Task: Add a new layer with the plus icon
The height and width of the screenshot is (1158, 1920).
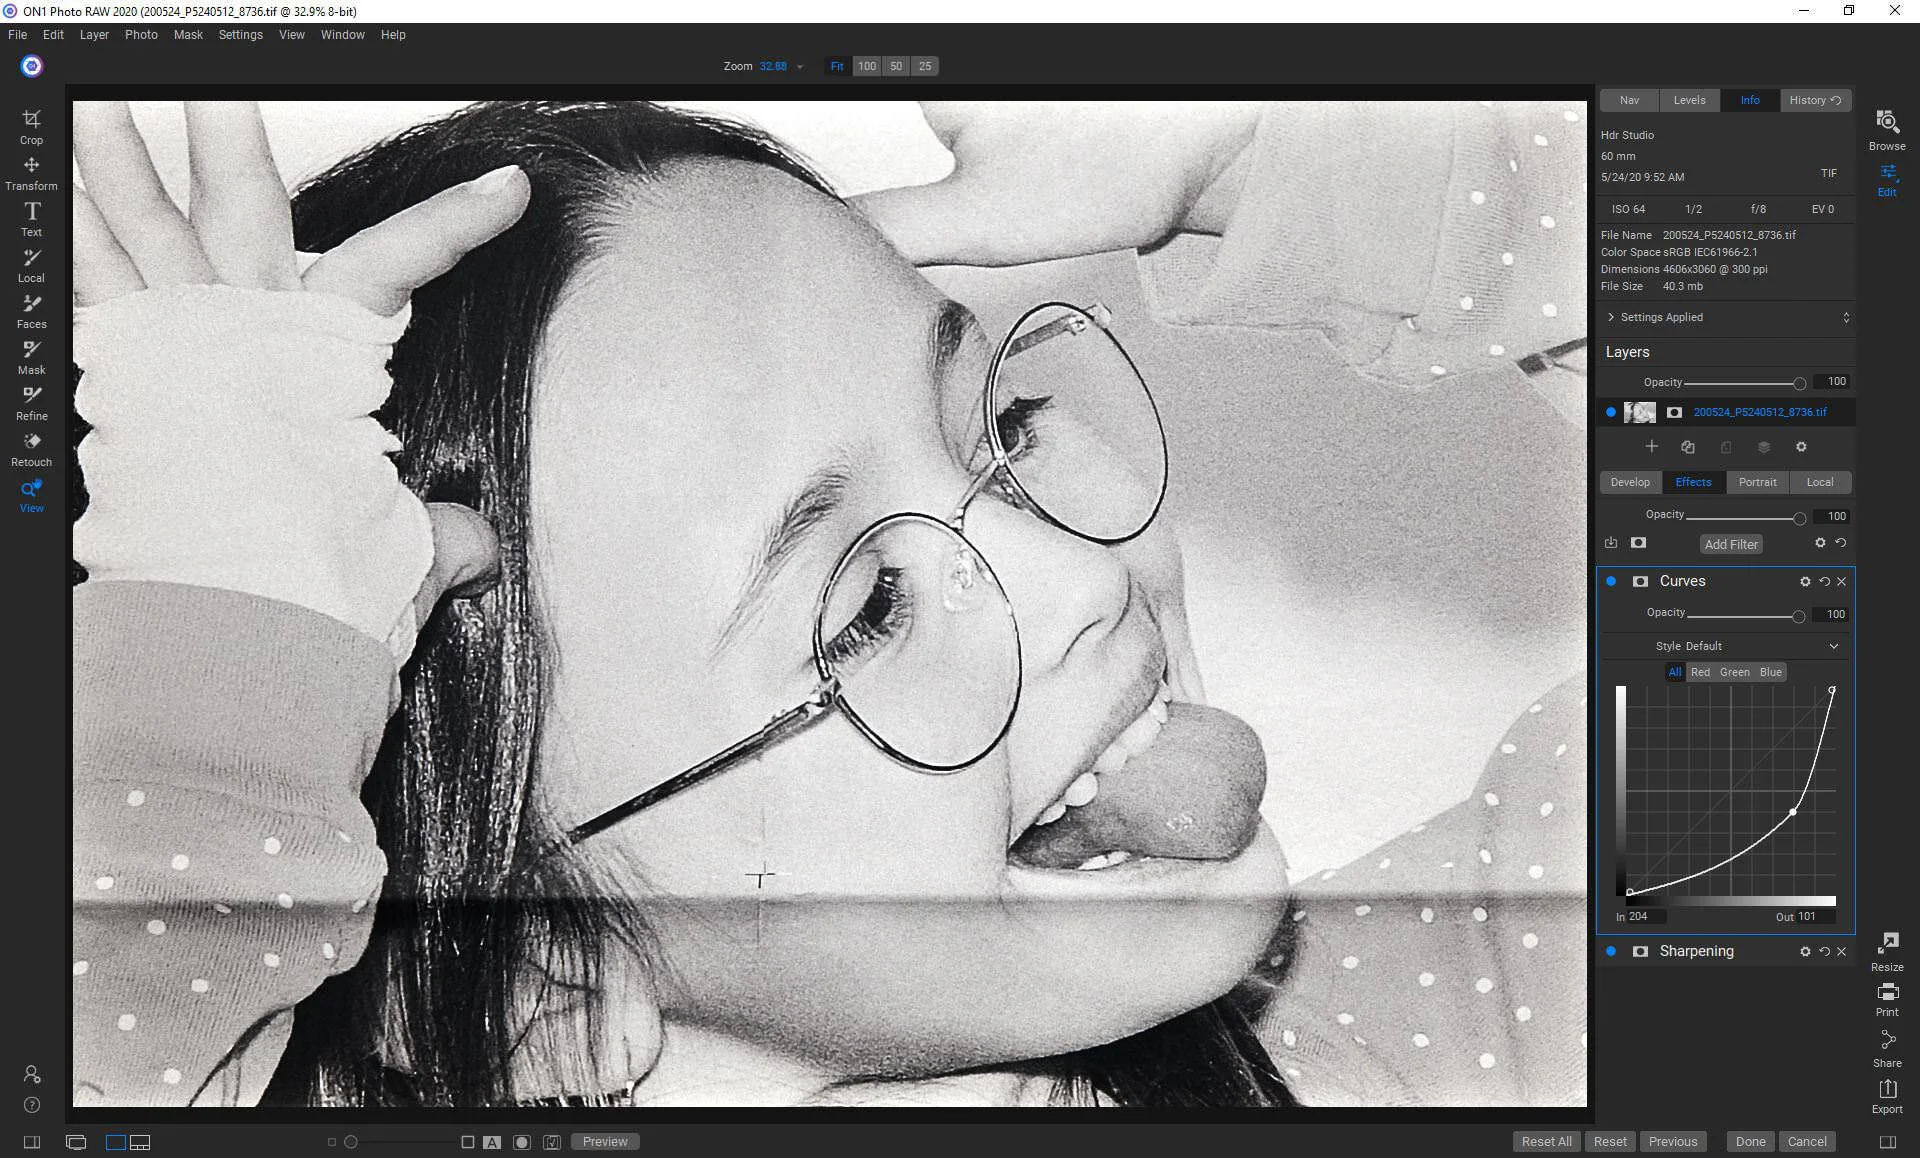Action: tap(1651, 447)
